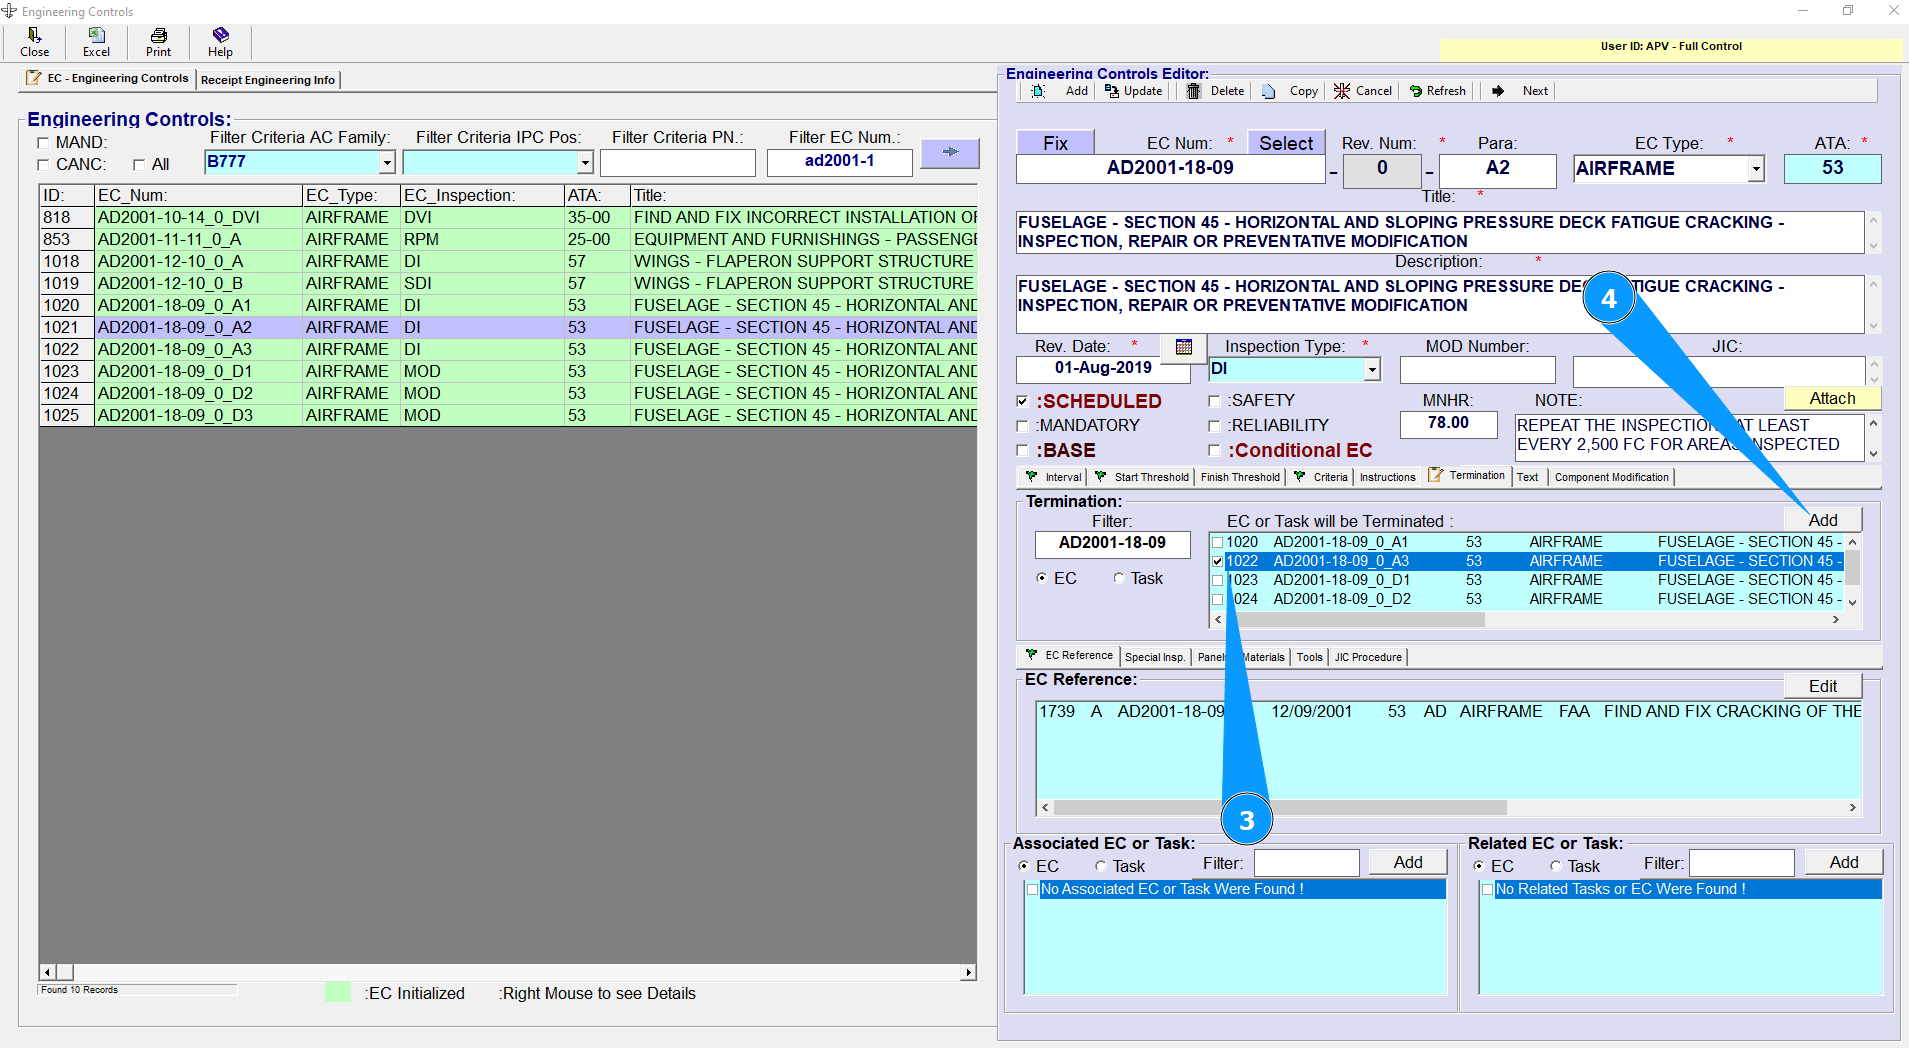The height and width of the screenshot is (1048, 1909).
Task: Enable the Conditional EC checkbox
Action: pos(1214,451)
